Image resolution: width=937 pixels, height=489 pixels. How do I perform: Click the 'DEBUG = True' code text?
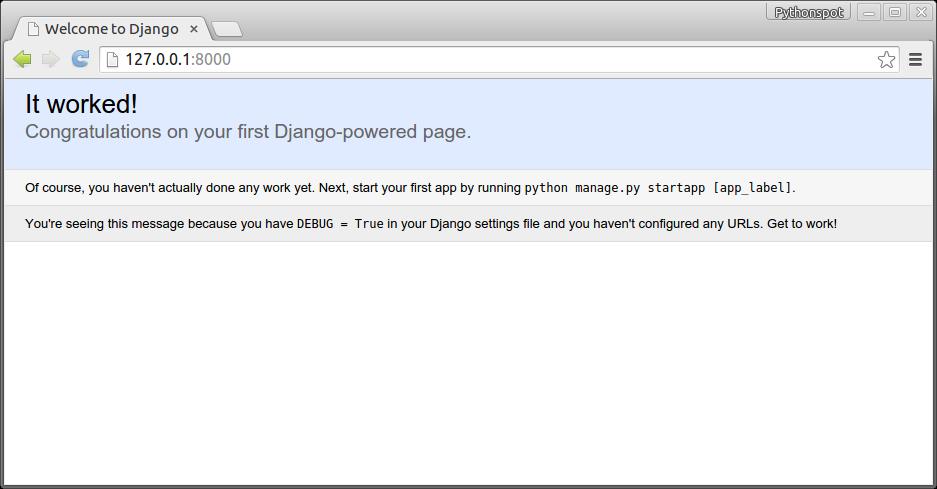[340, 224]
